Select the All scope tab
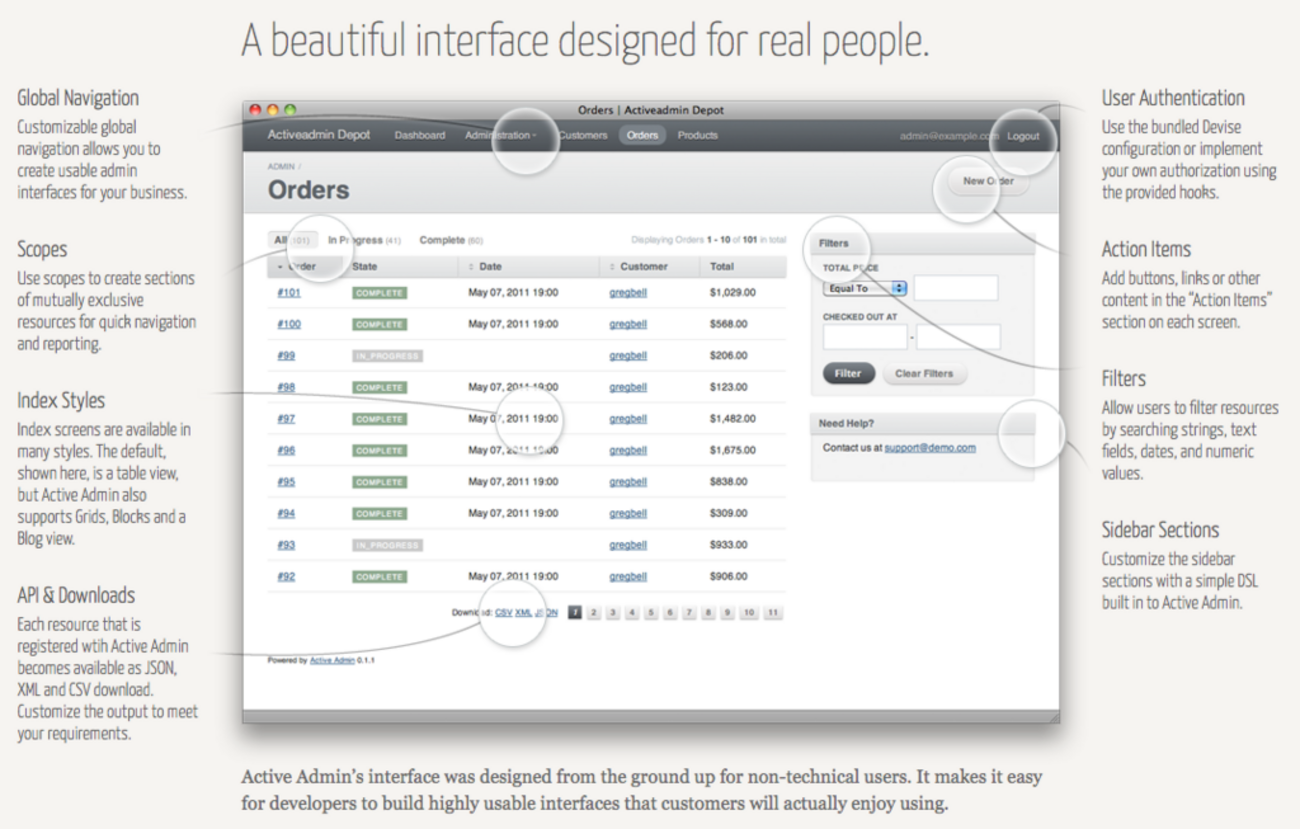Screen dimensions: 1300x829 click(x=294, y=240)
